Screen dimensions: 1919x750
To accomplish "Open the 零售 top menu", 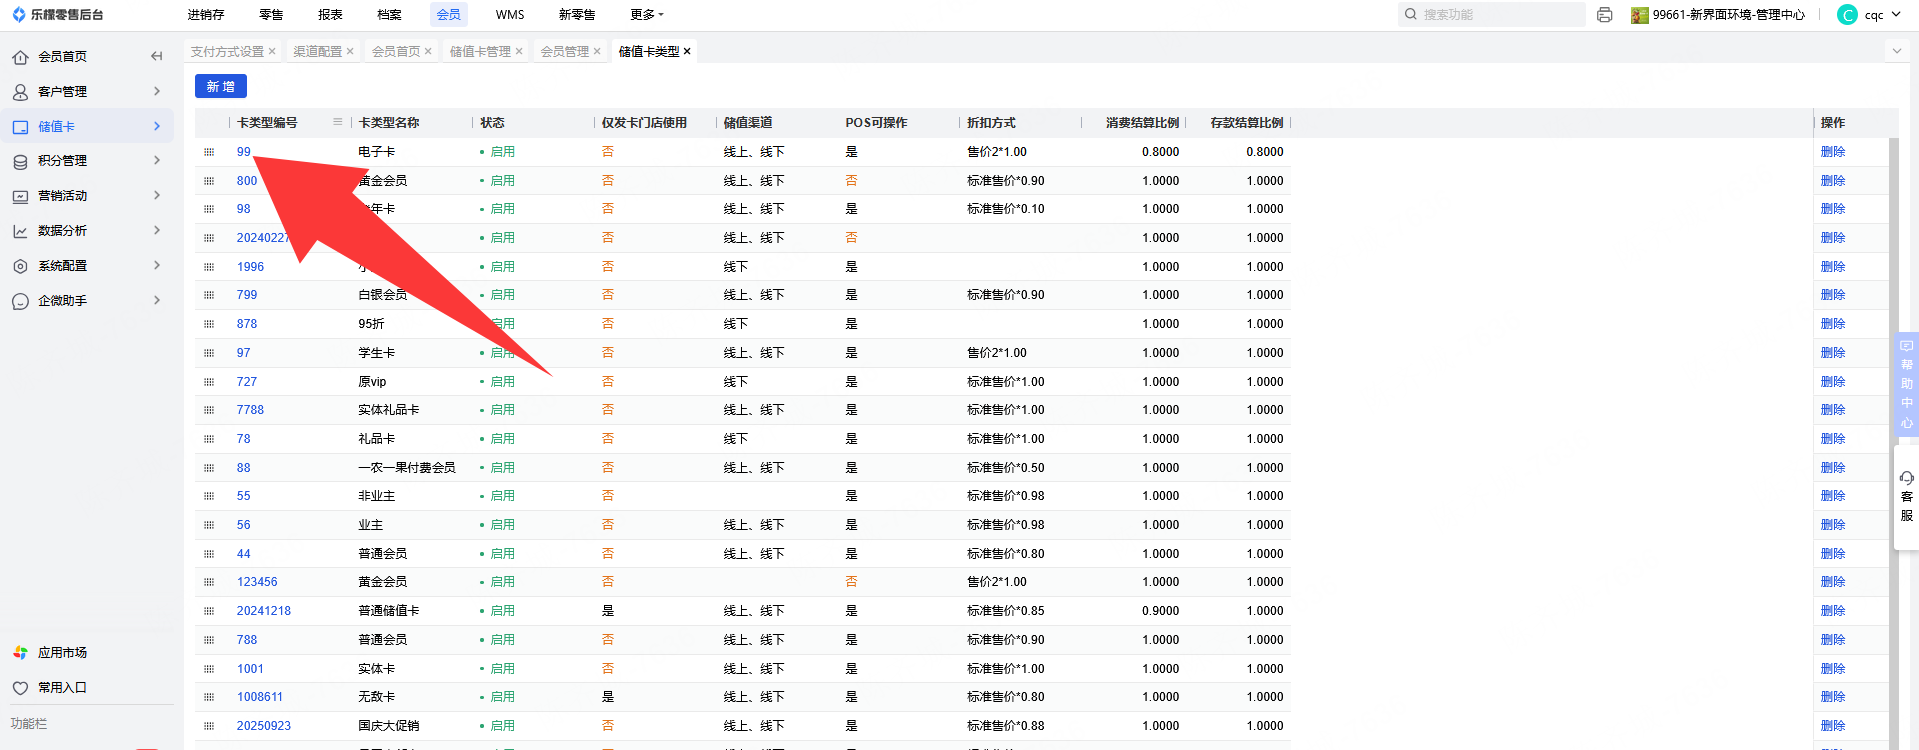I will point(271,15).
